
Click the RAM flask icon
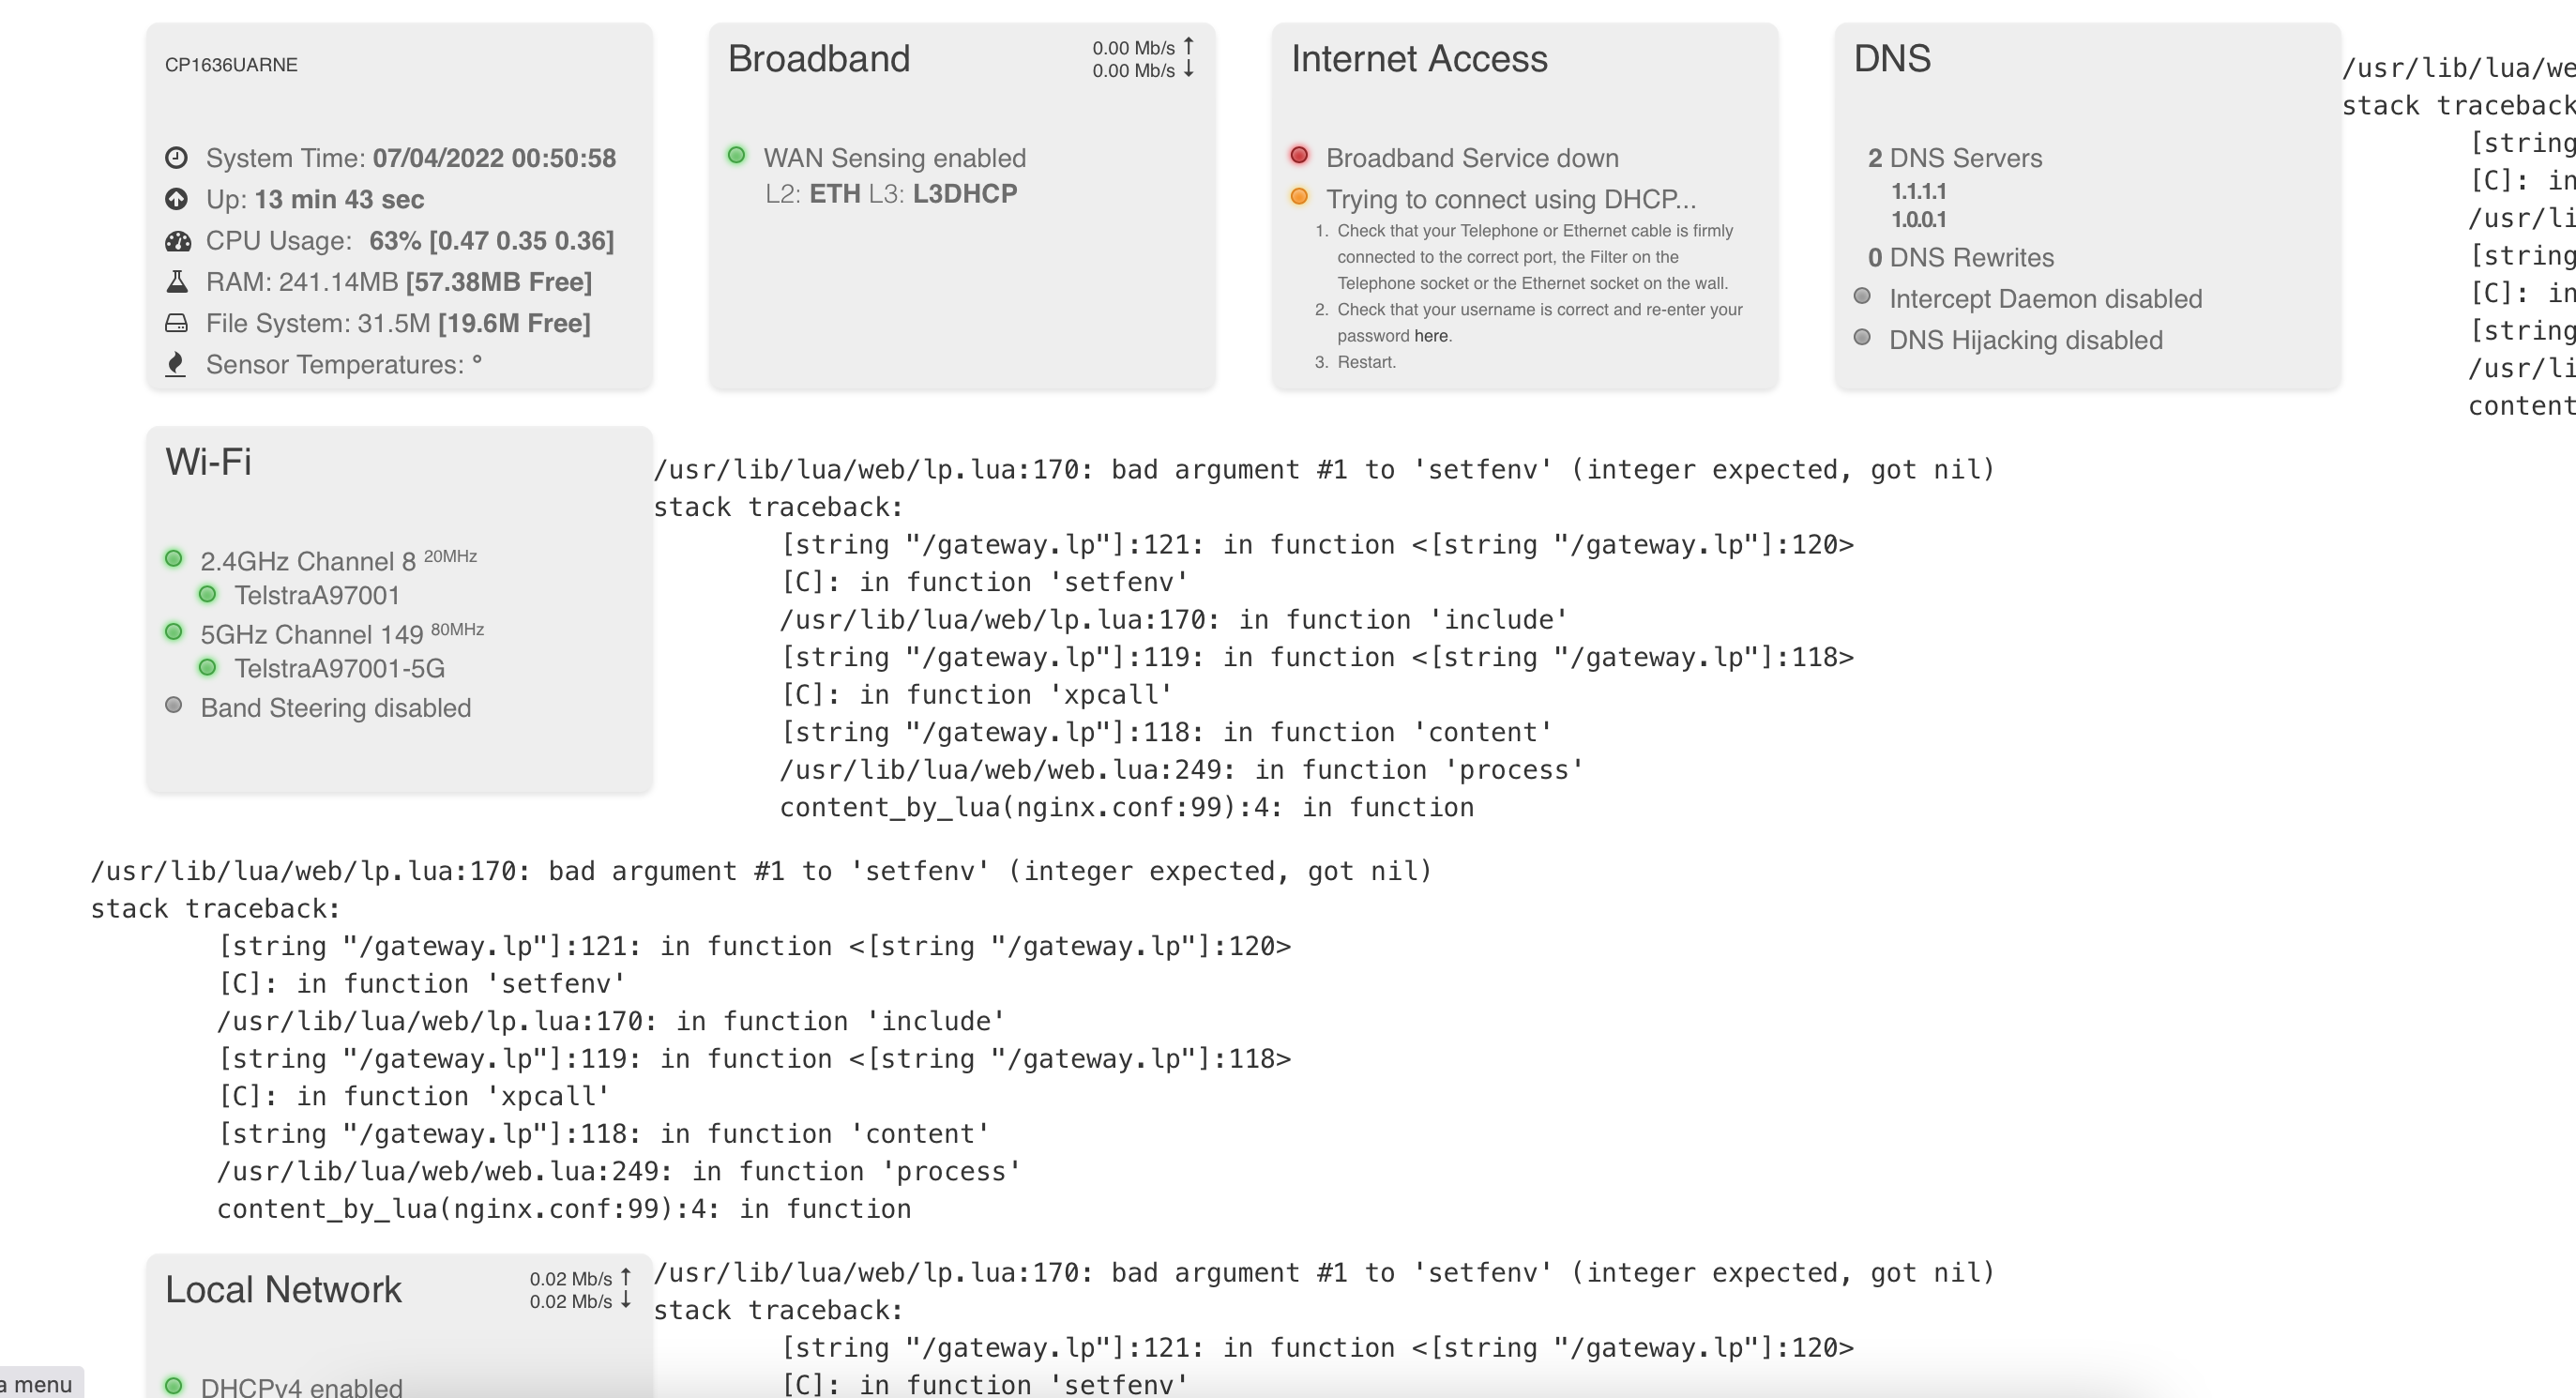click(x=178, y=281)
